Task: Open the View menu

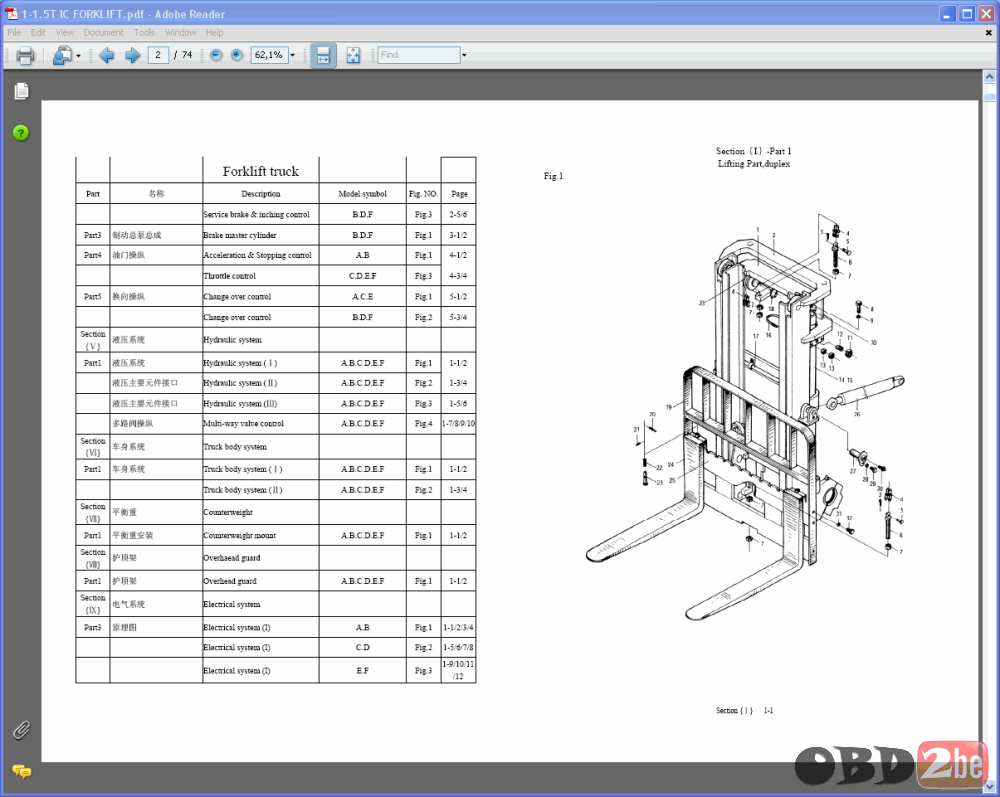Action: coord(65,33)
